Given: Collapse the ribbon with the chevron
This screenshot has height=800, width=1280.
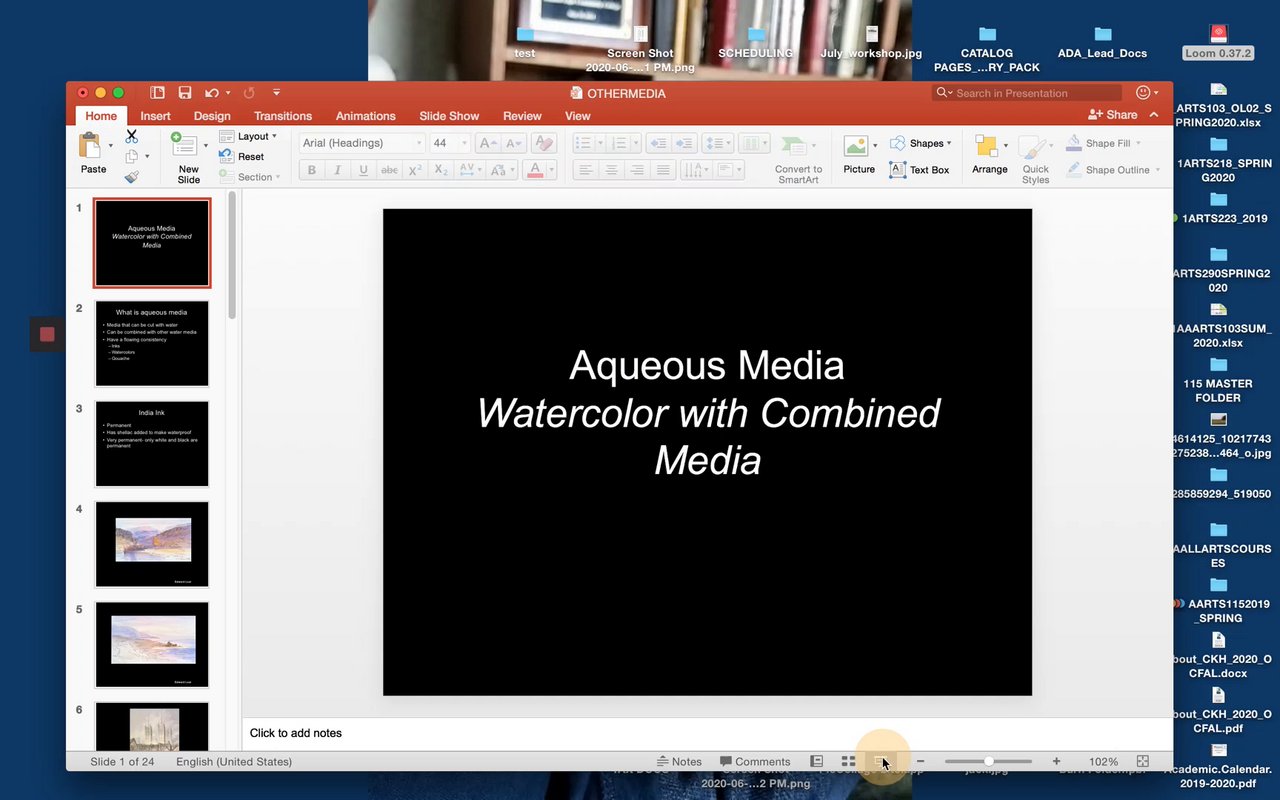Looking at the screenshot, I should pyautogui.click(x=1154, y=115).
